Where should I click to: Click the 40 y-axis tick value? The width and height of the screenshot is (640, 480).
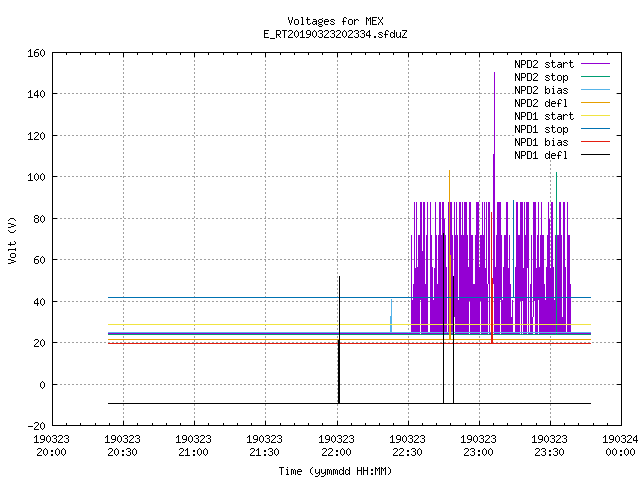[x=39, y=302]
